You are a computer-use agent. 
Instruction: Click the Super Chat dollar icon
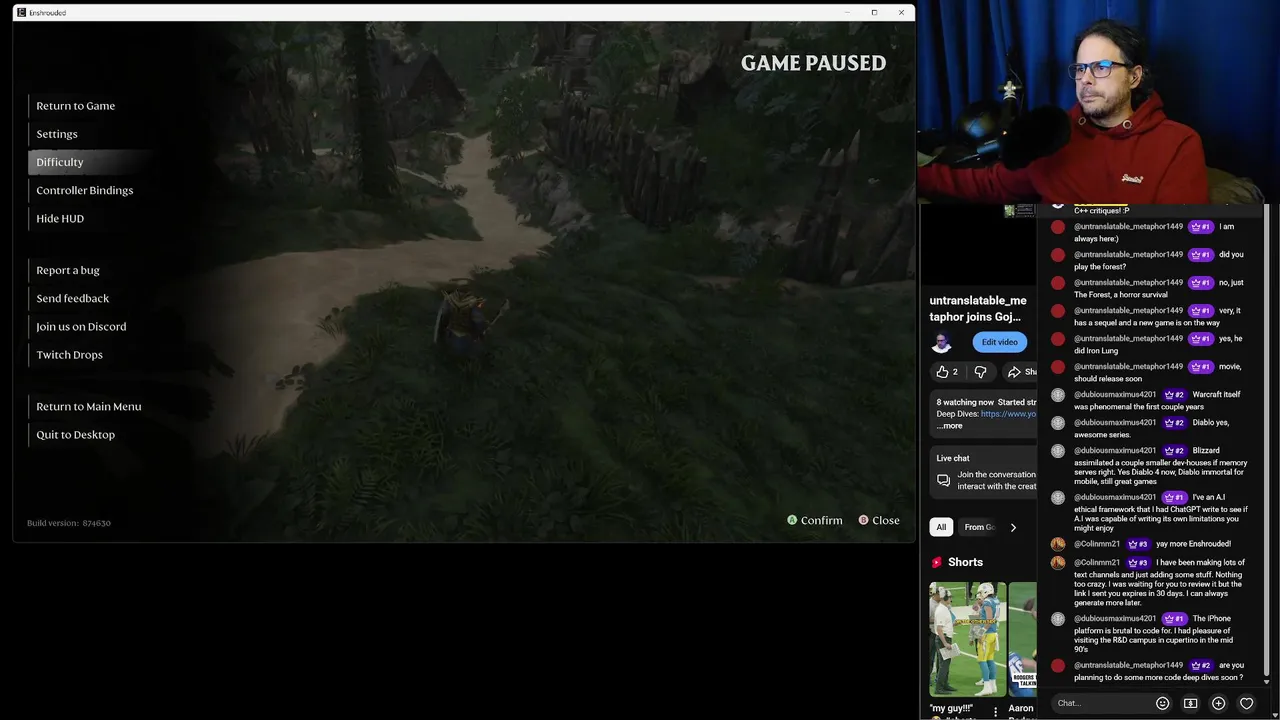(1190, 703)
